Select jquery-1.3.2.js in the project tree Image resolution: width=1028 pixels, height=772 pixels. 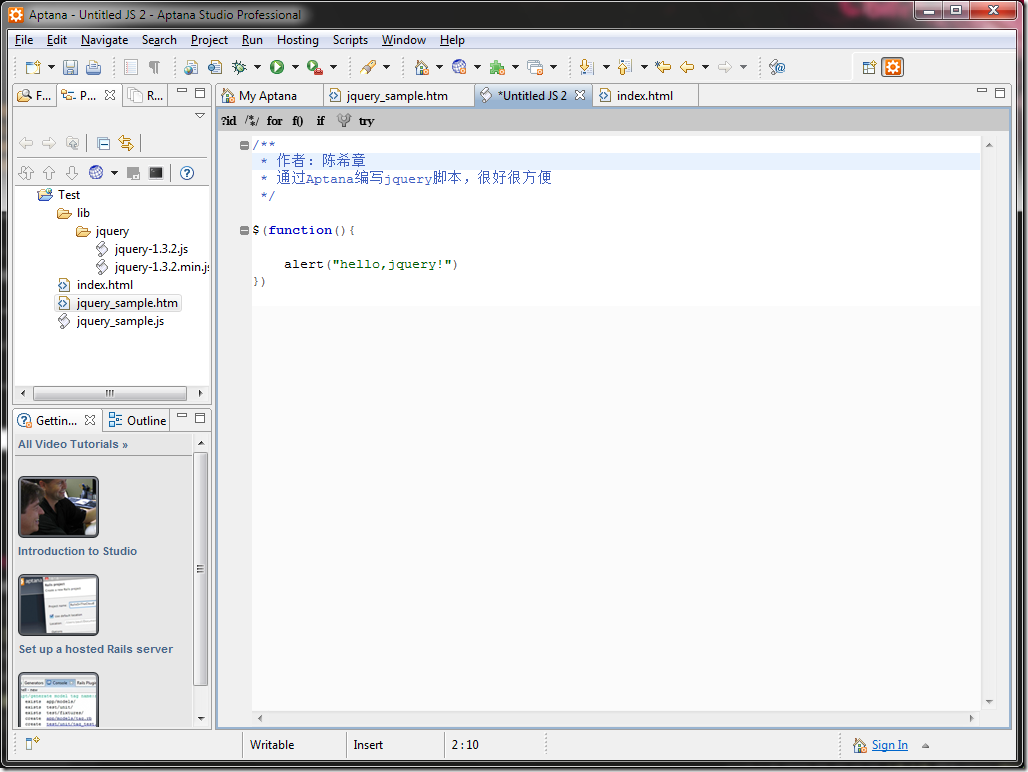pyautogui.click(x=151, y=249)
